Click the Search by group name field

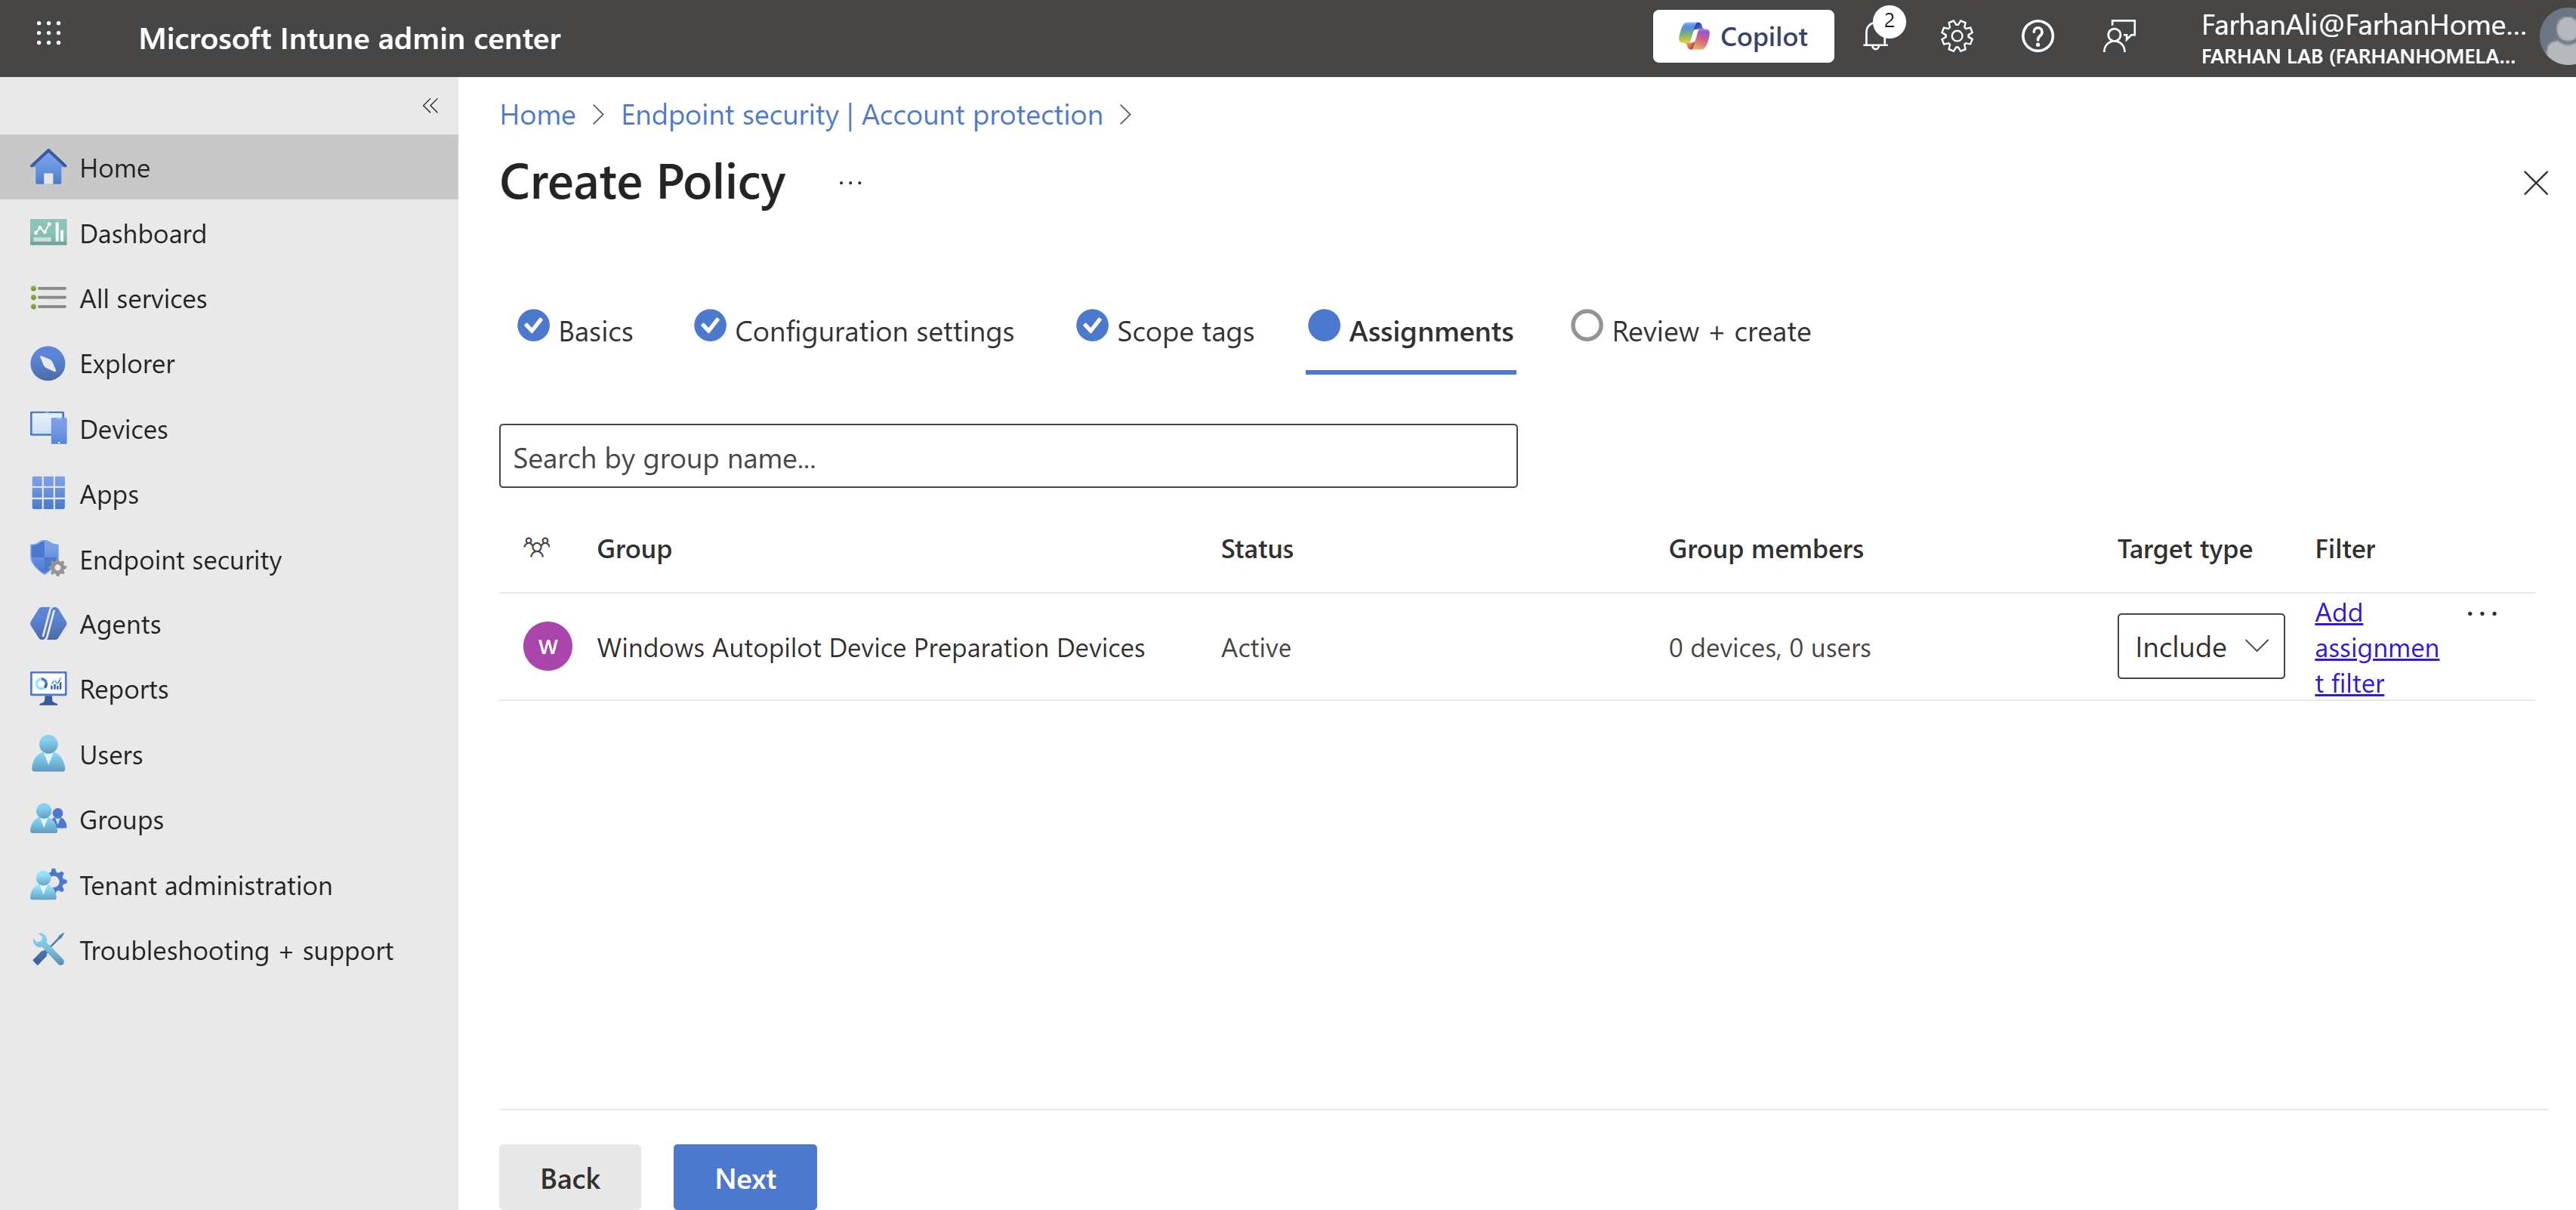(x=1007, y=457)
